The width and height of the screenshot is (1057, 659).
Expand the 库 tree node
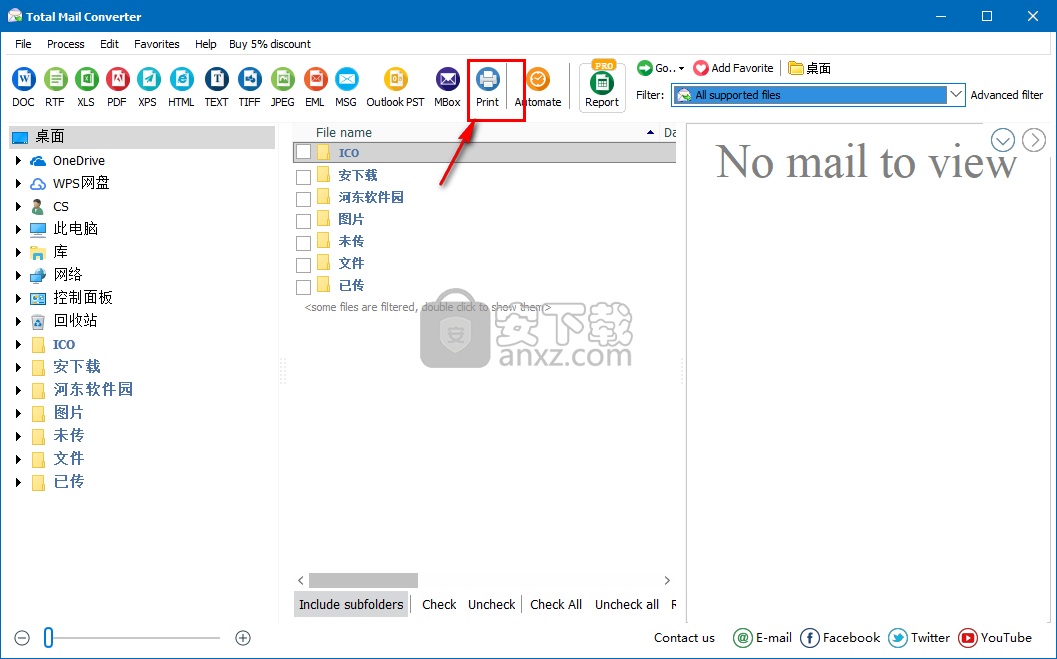coord(18,252)
